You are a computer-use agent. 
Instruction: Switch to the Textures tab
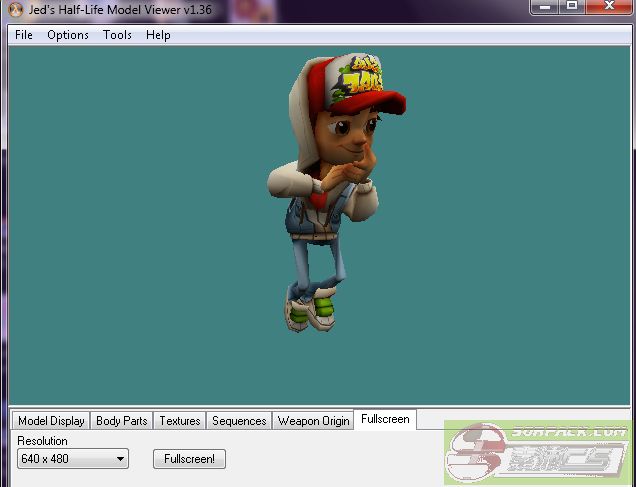click(x=180, y=420)
